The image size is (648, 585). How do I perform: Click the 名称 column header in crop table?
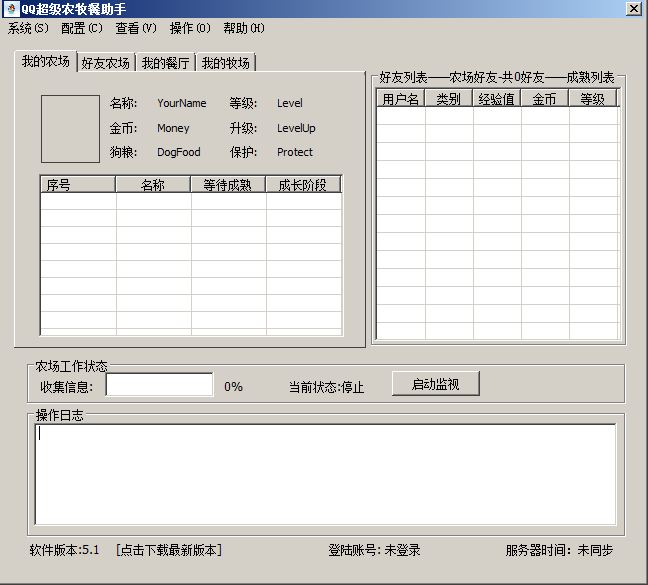point(153,185)
